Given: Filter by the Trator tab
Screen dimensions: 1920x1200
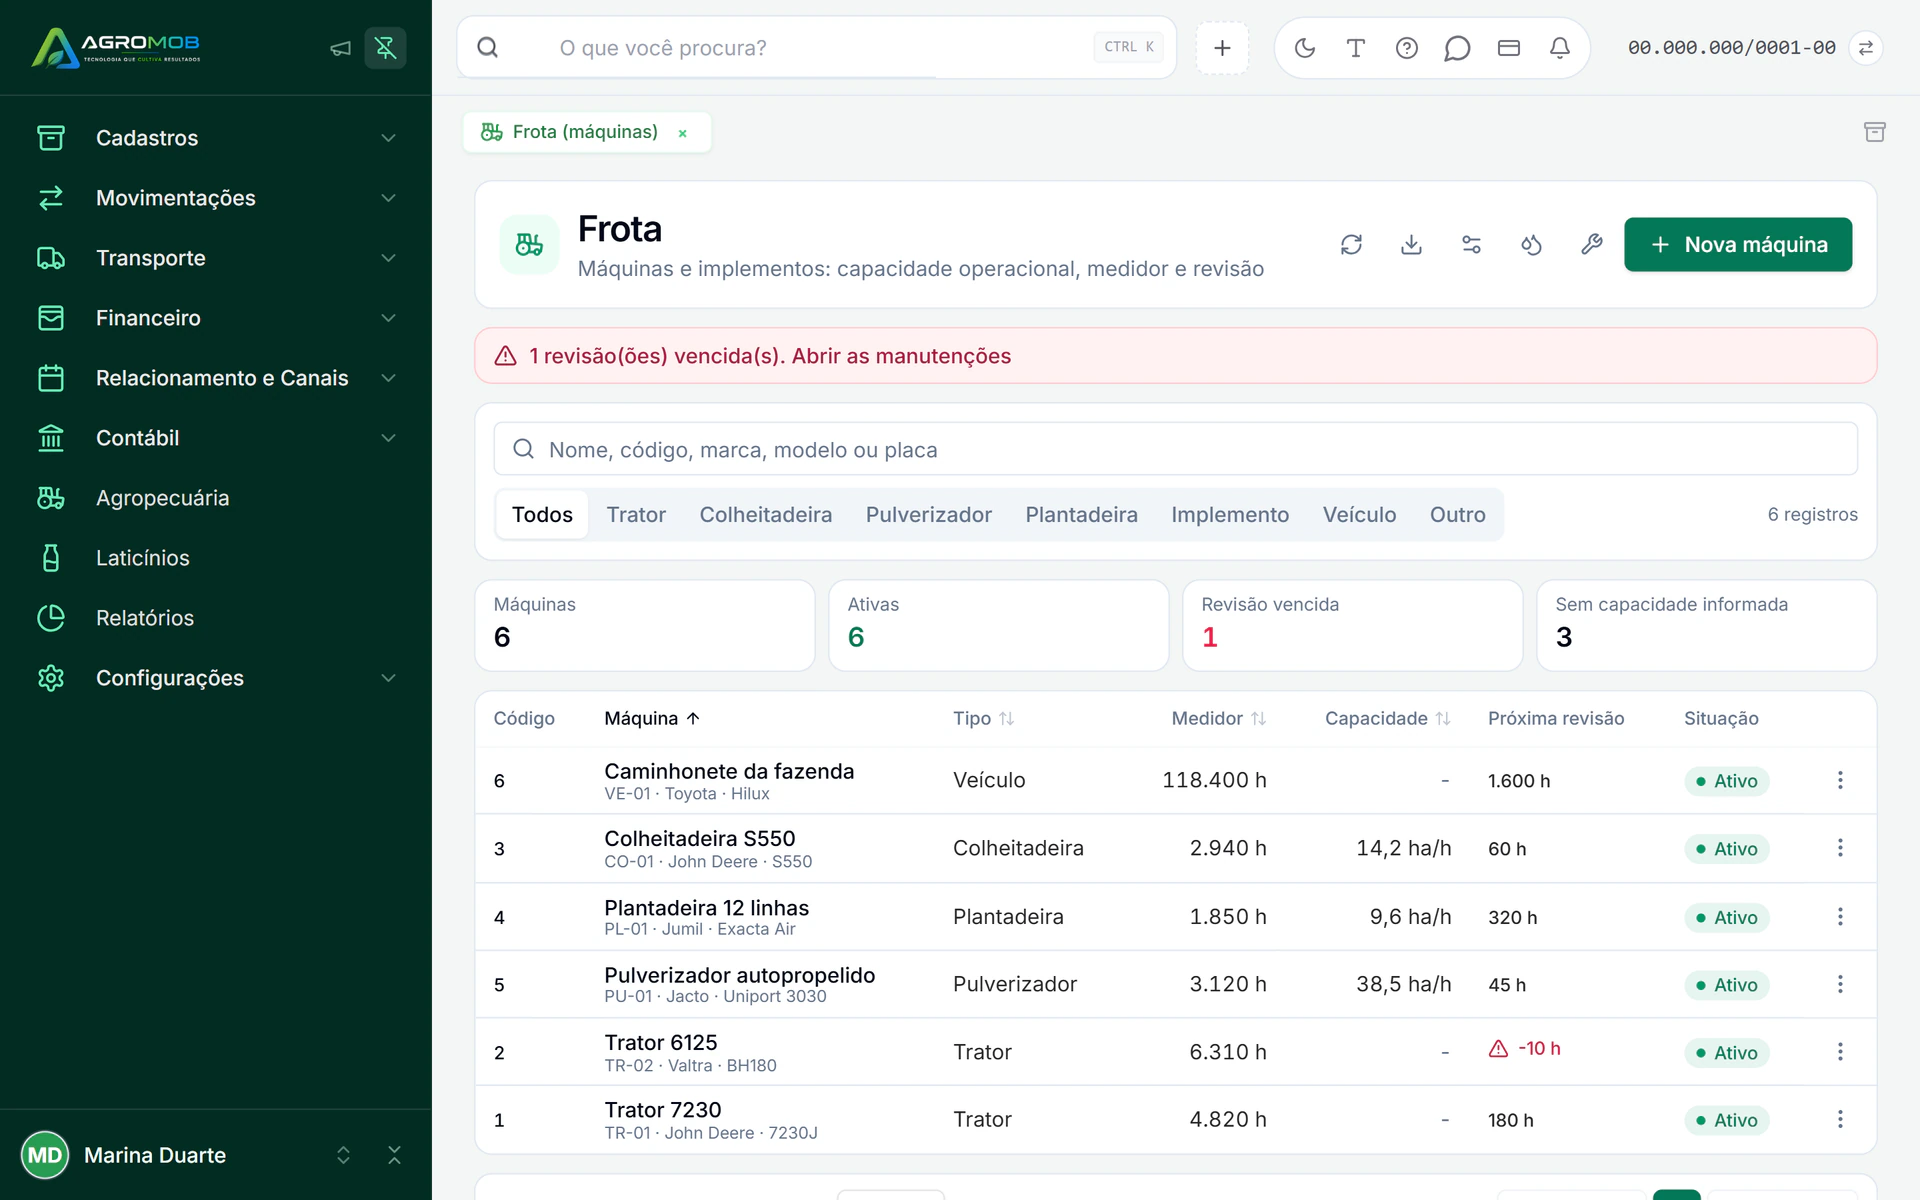Looking at the screenshot, I should [636, 515].
